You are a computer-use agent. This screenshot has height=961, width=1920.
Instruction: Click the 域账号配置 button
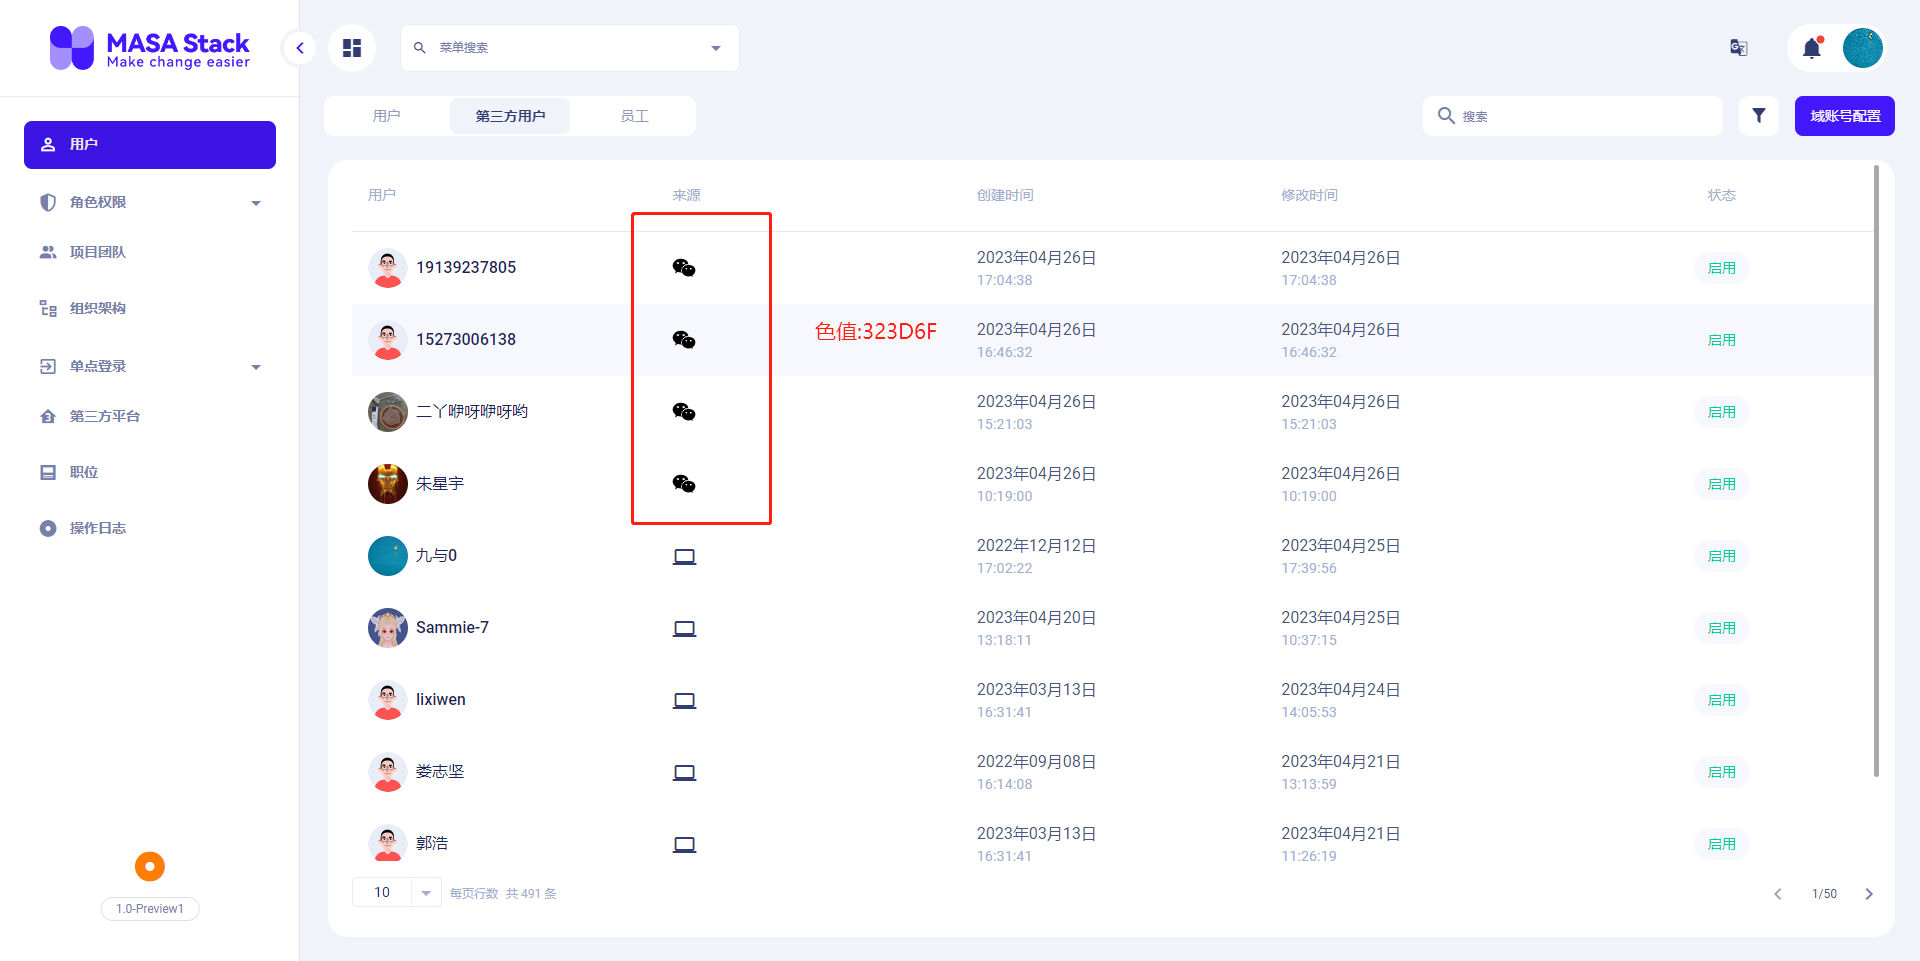(x=1844, y=115)
